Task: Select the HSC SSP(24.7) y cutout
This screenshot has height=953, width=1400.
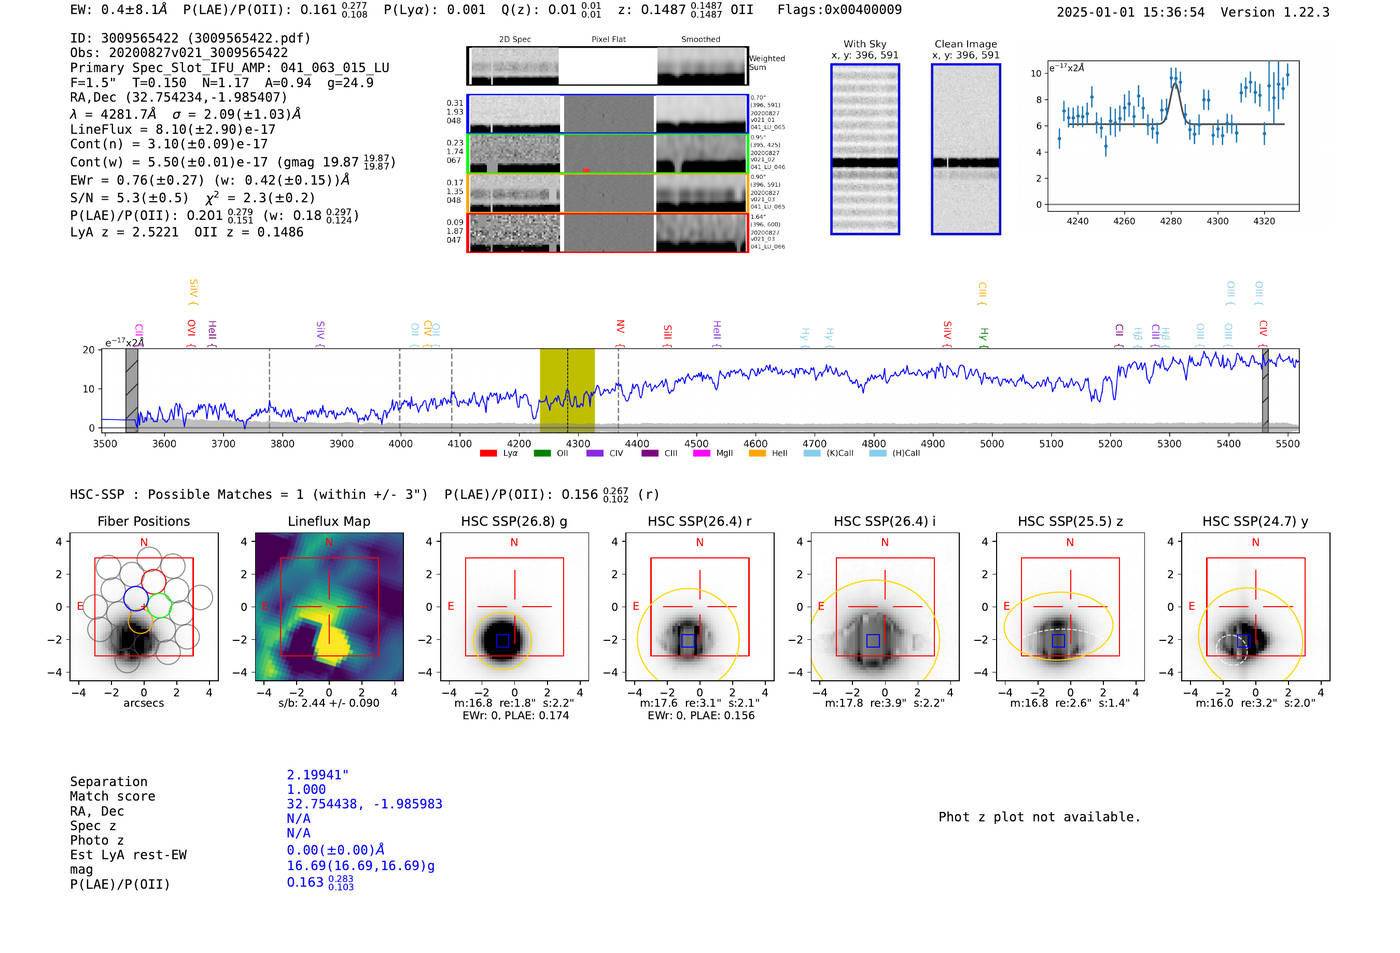Action: coord(1256,606)
